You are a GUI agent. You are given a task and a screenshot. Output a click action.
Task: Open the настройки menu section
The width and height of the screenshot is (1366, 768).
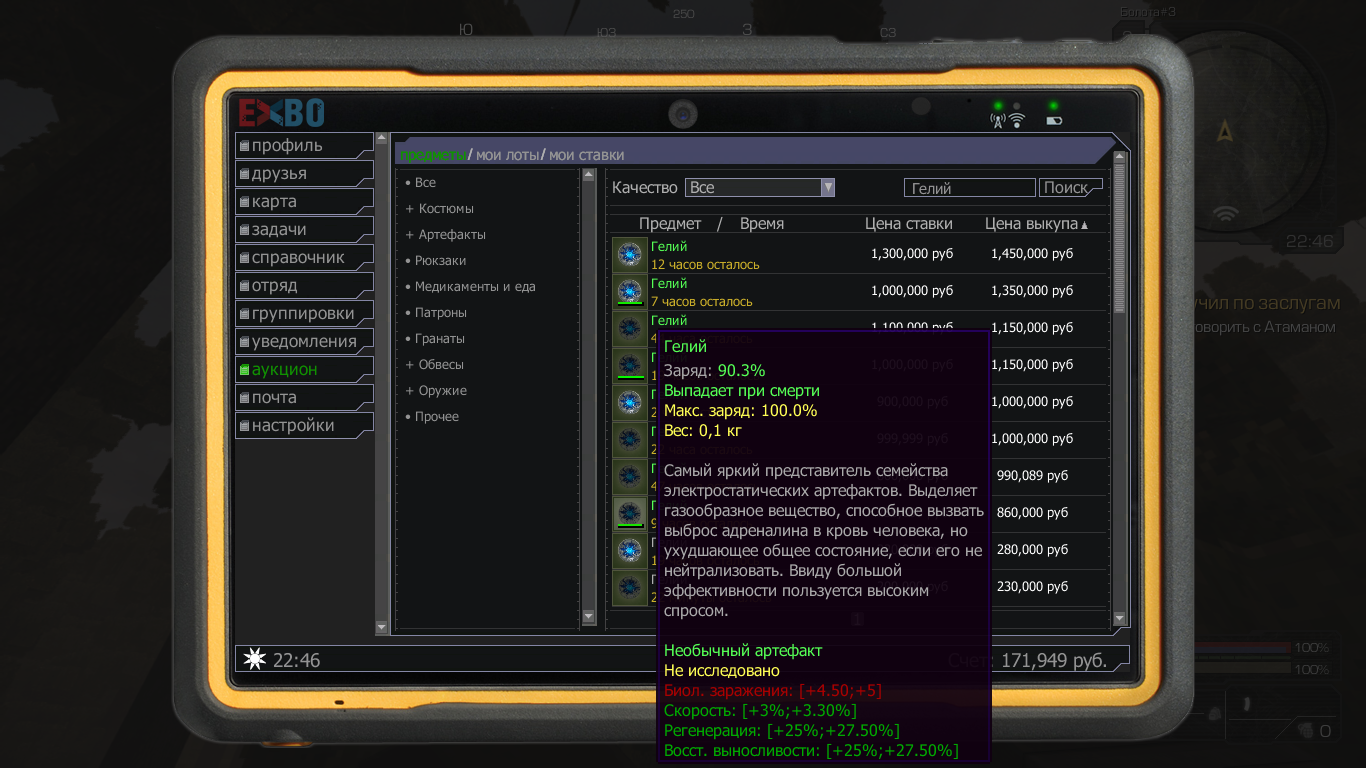click(304, 425)
